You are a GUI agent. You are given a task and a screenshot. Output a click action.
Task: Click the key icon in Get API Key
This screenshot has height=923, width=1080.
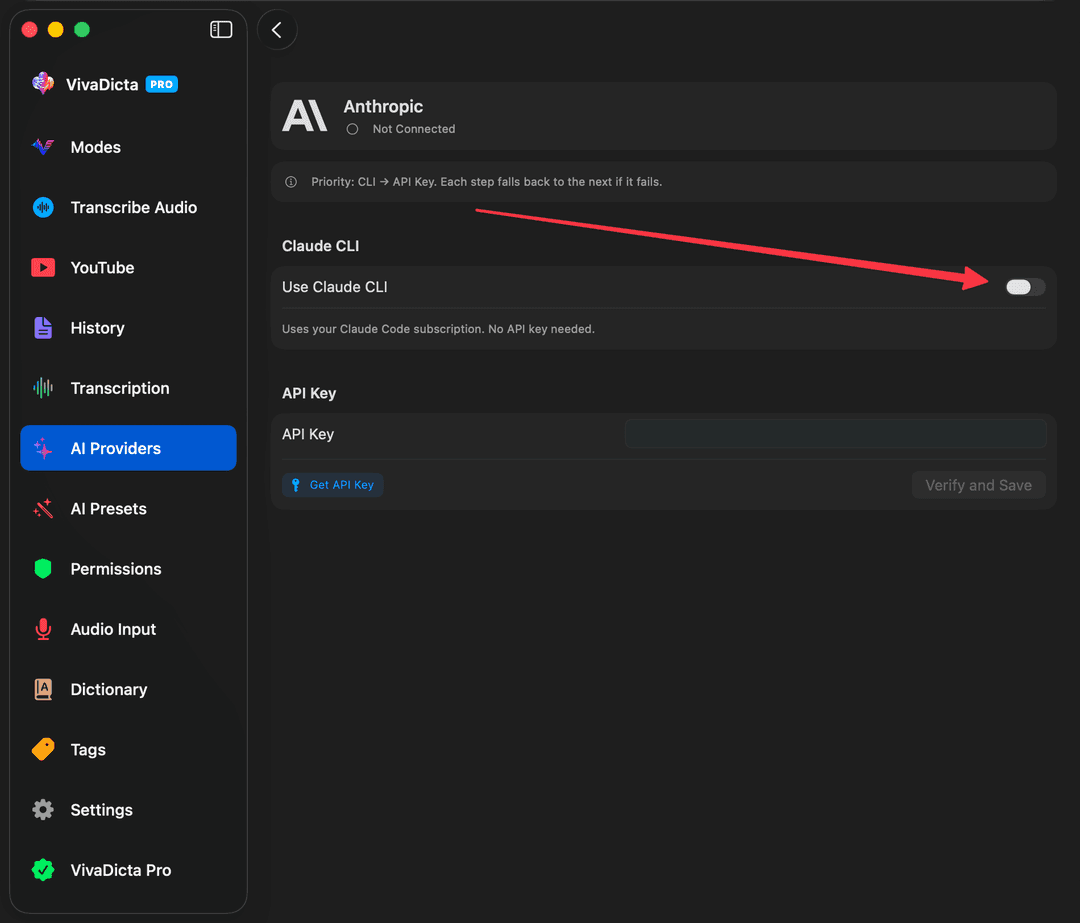pyautogui.click(x=295, y=485)
